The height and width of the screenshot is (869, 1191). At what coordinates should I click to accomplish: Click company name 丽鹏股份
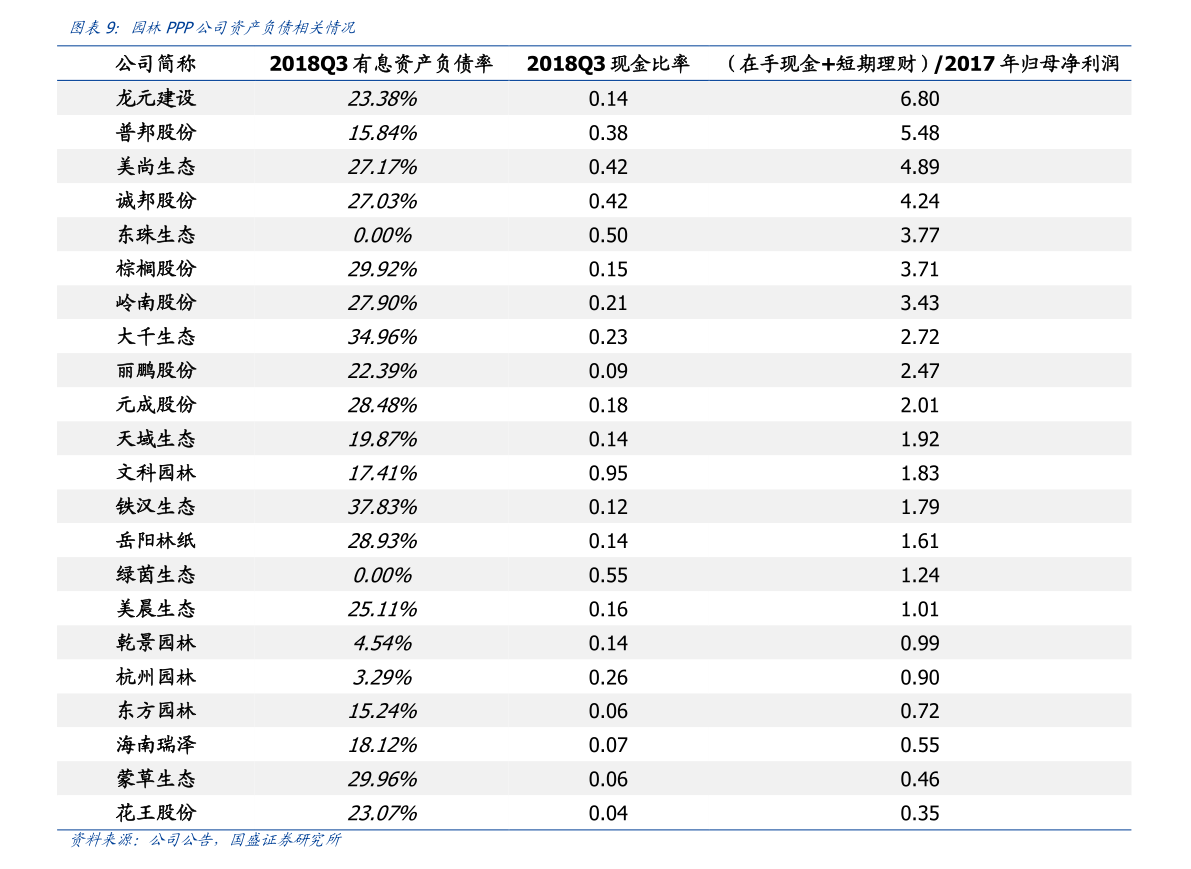pyautogui.click(x=156, y=371)
